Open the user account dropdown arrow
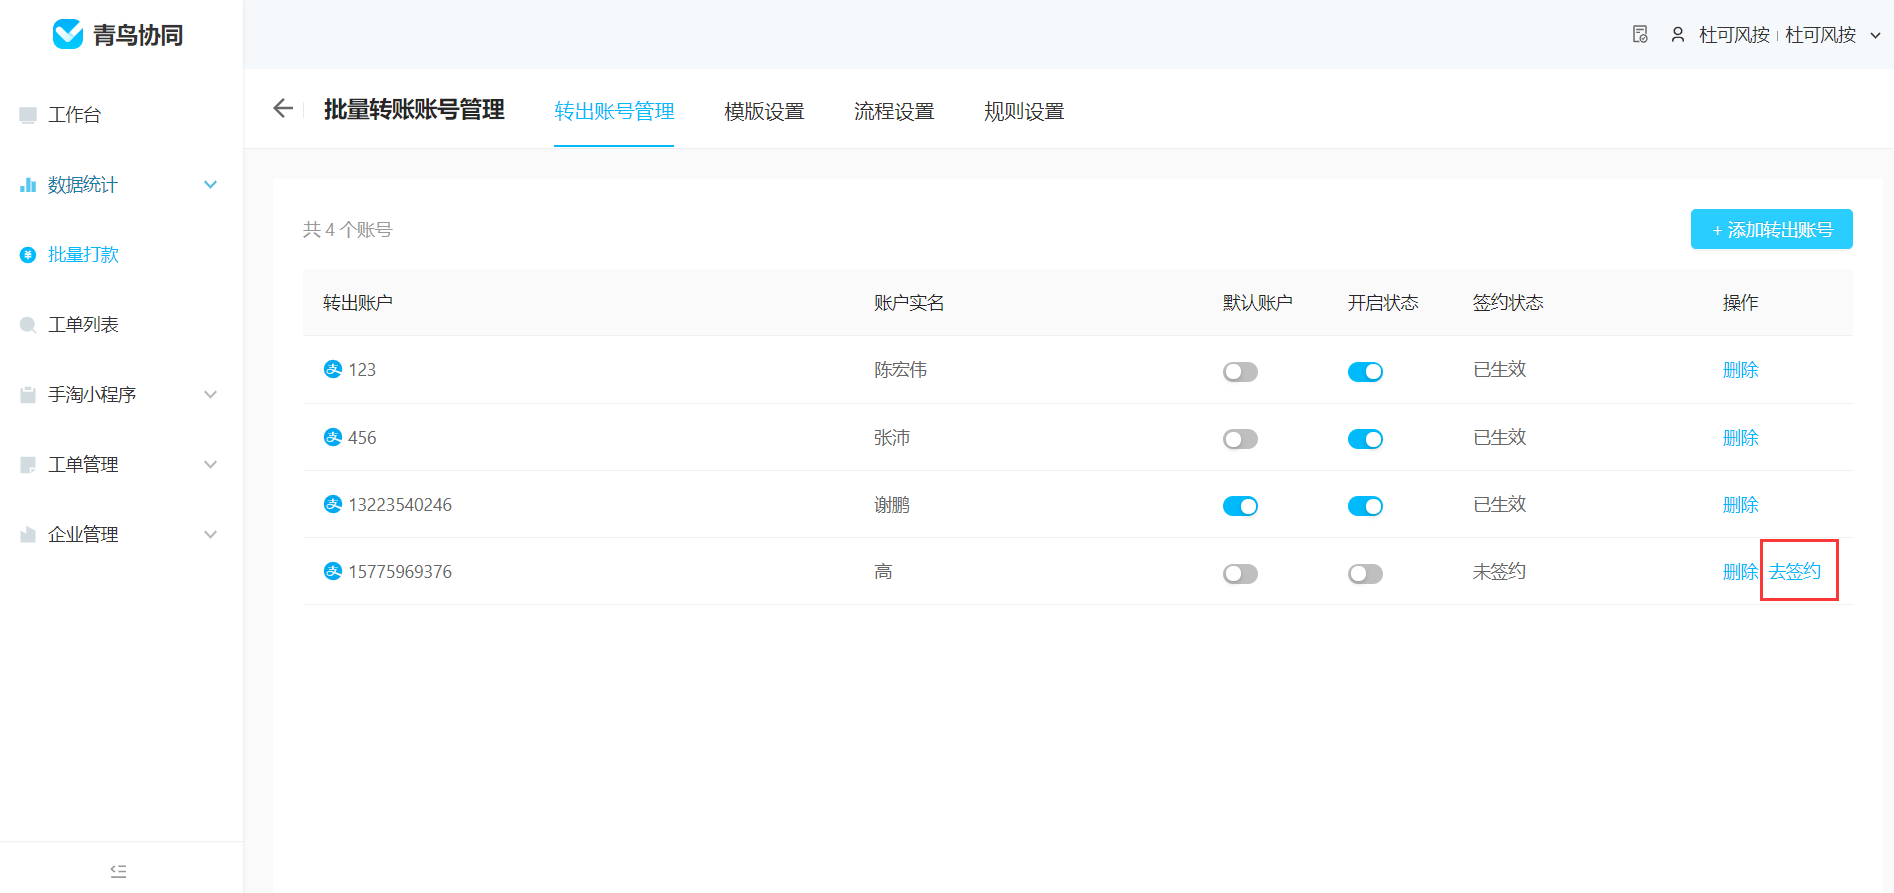 [1875, 36]
